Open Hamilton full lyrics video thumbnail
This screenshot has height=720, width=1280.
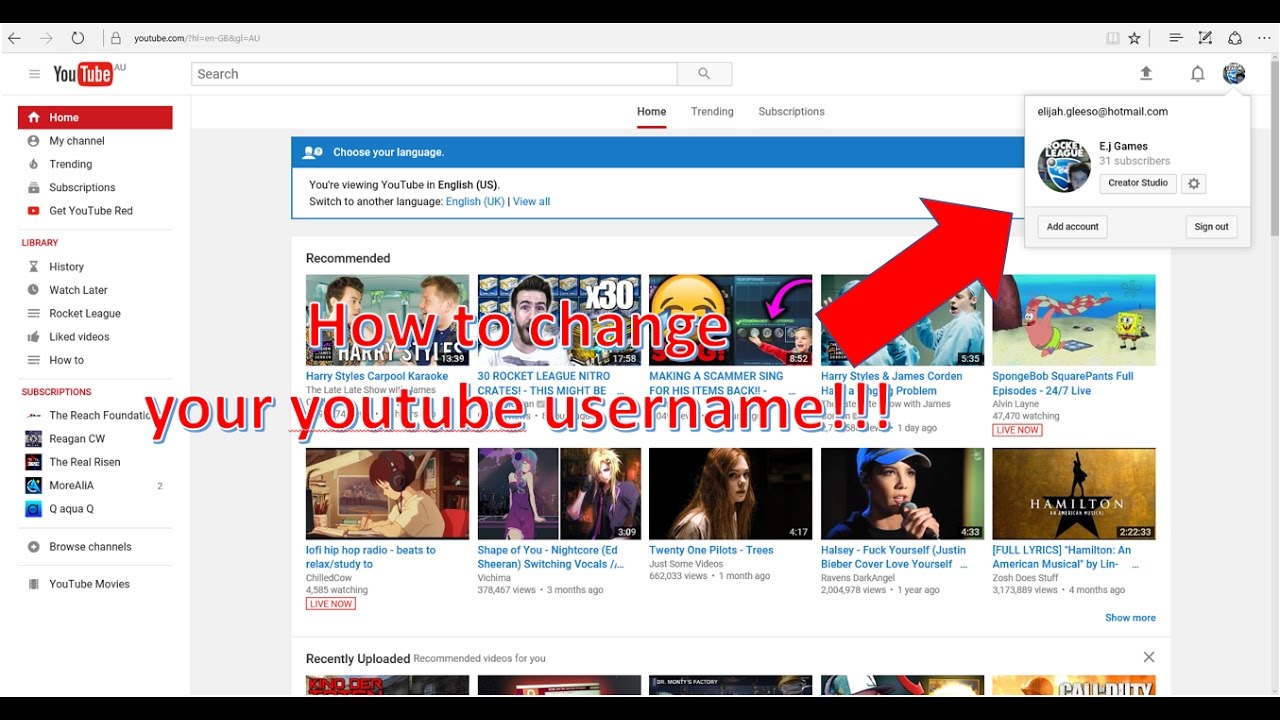click(x=1074, y=494)
